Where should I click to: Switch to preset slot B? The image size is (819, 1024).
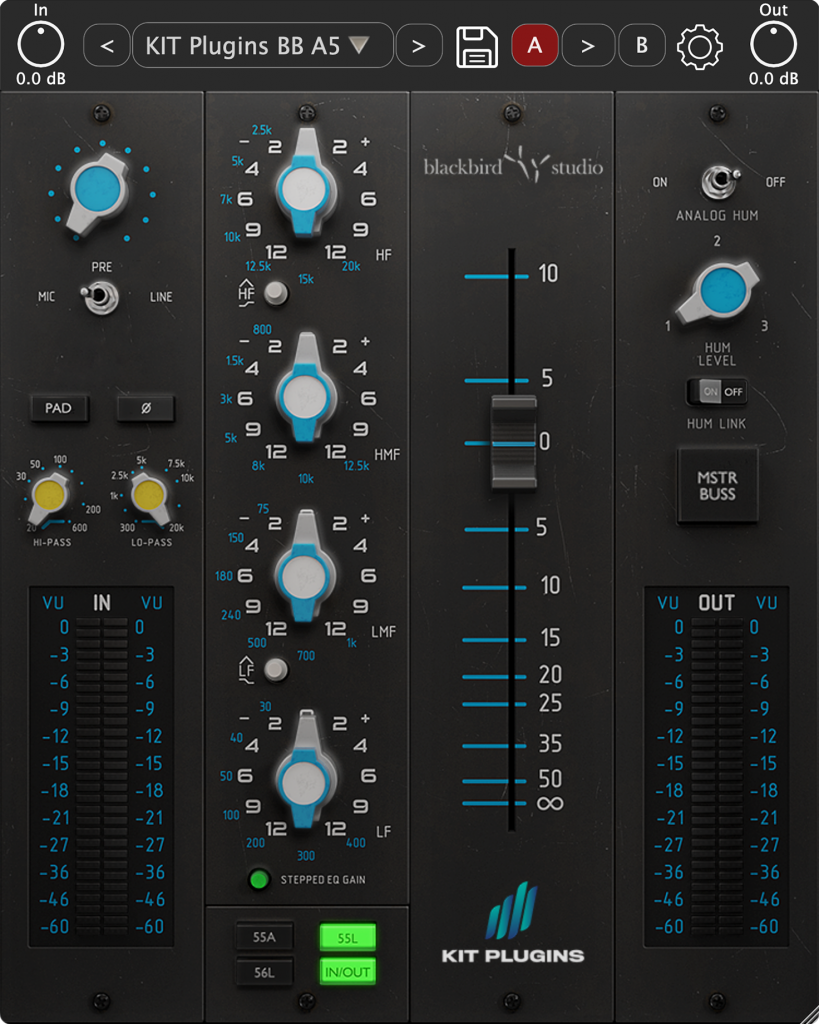tap(642, 45)
